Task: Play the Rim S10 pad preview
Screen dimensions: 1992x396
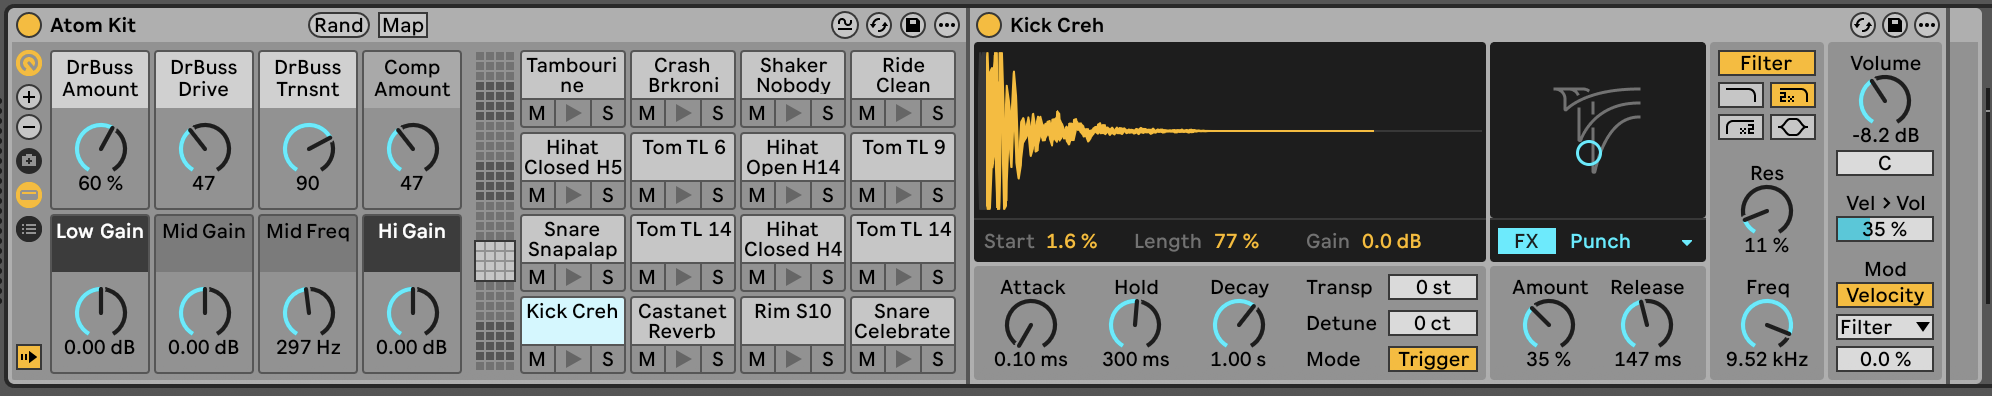Action: (793, 359)
